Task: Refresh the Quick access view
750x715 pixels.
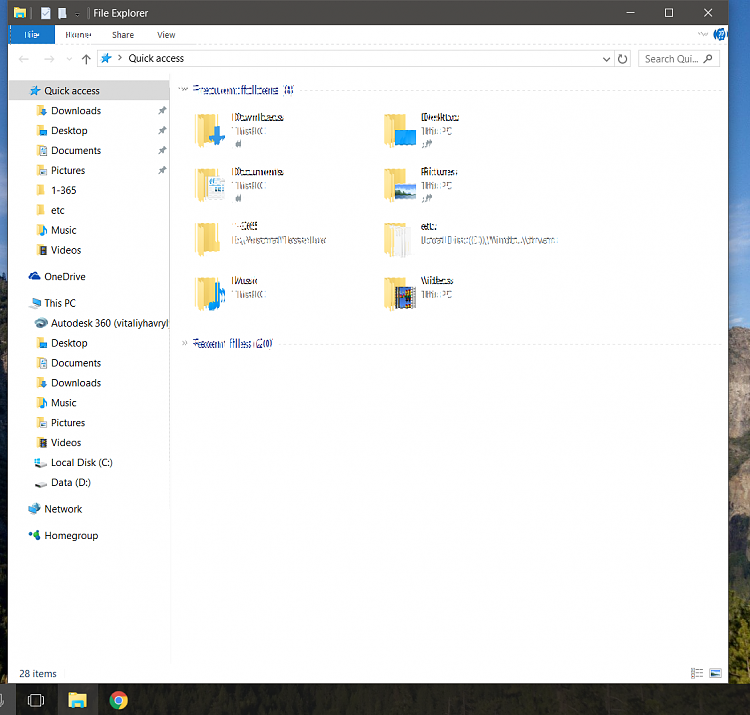Action: tap(622, 59)
